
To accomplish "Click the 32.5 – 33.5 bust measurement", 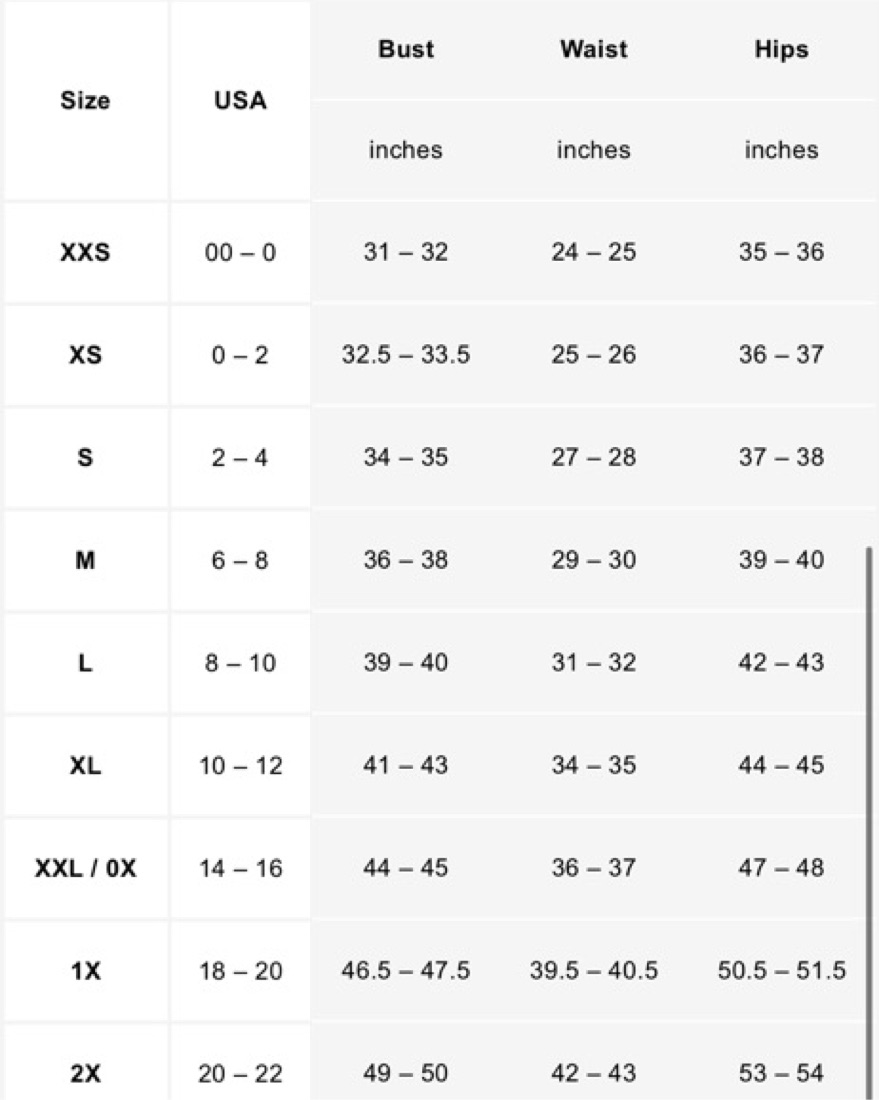I will click(405, 354).
